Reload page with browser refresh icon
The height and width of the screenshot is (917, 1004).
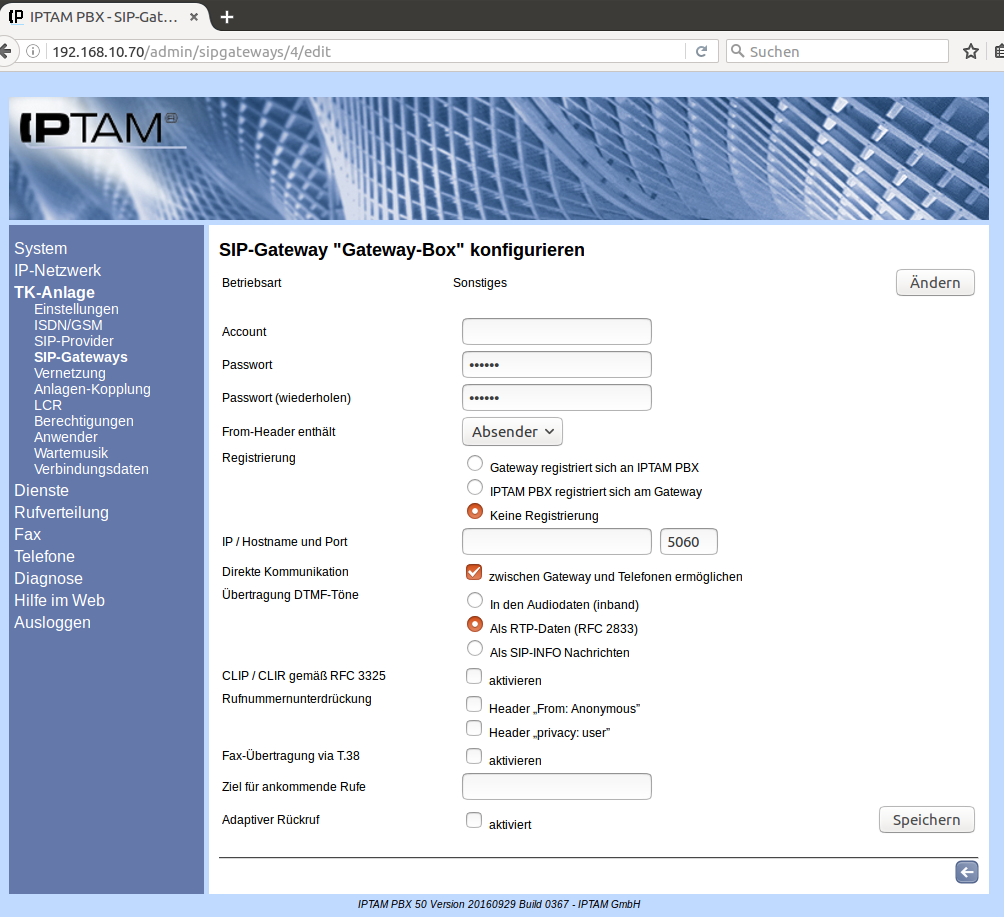(701, 51)
